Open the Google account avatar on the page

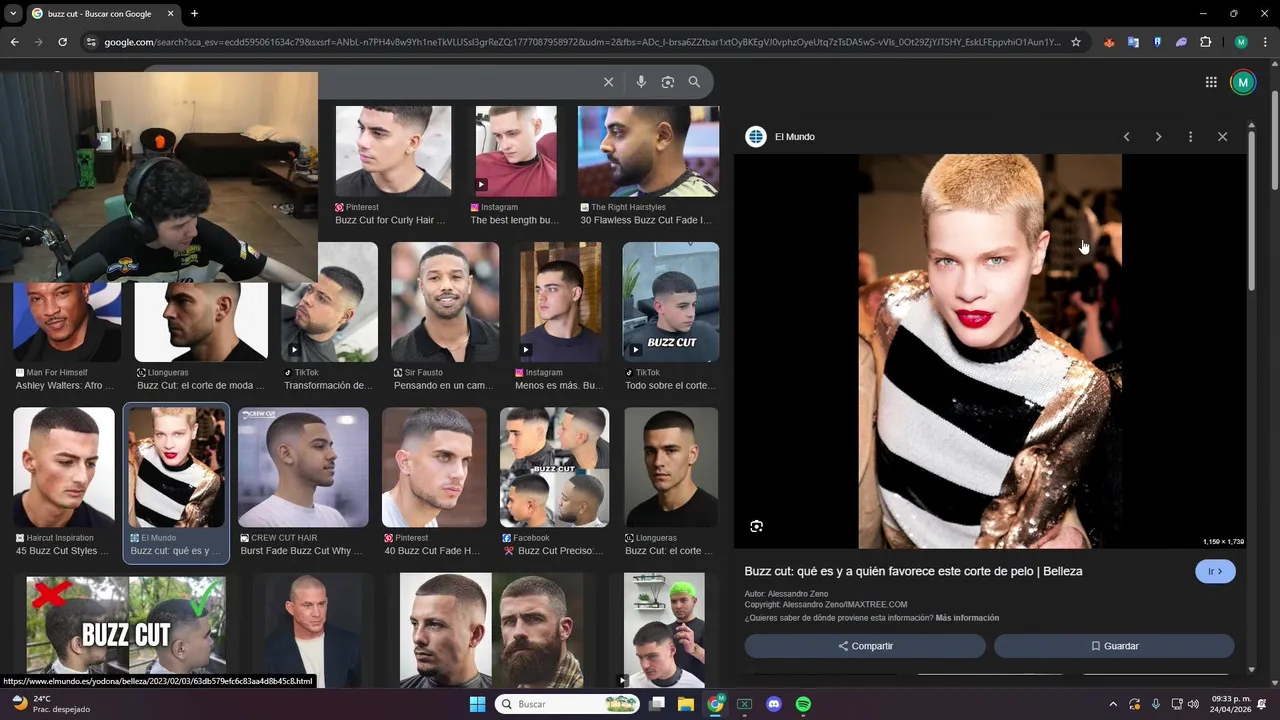click(1243, 82)
